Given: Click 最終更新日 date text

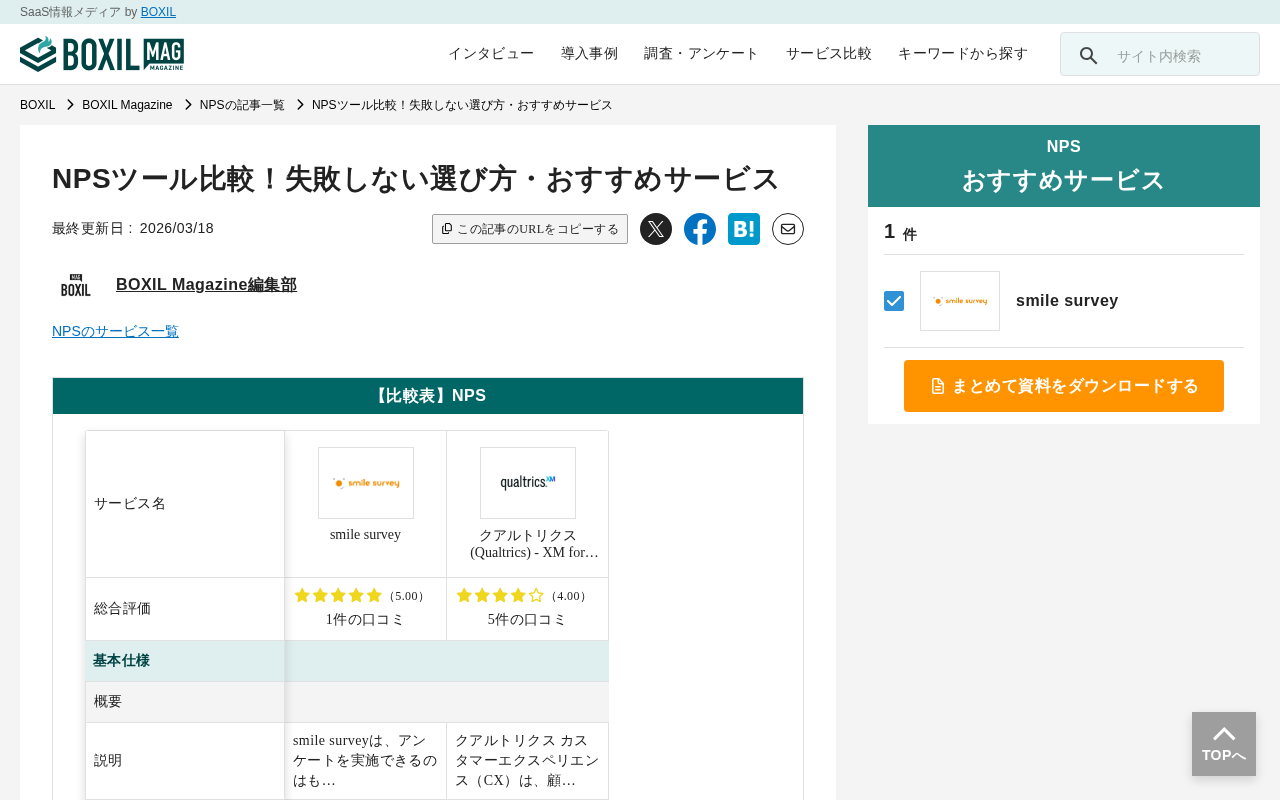Looking at the screenshot, I should [x=133, y=228].
